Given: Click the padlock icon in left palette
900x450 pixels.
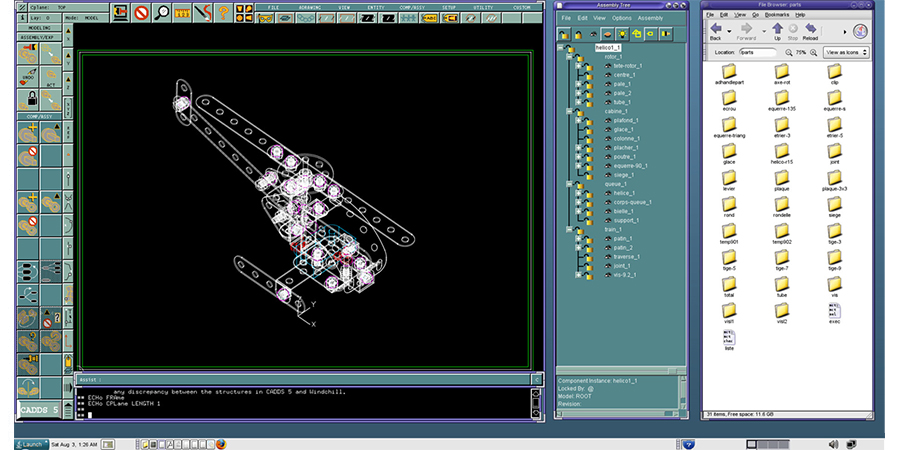Looking at the screenshot, I should [31, 99].
